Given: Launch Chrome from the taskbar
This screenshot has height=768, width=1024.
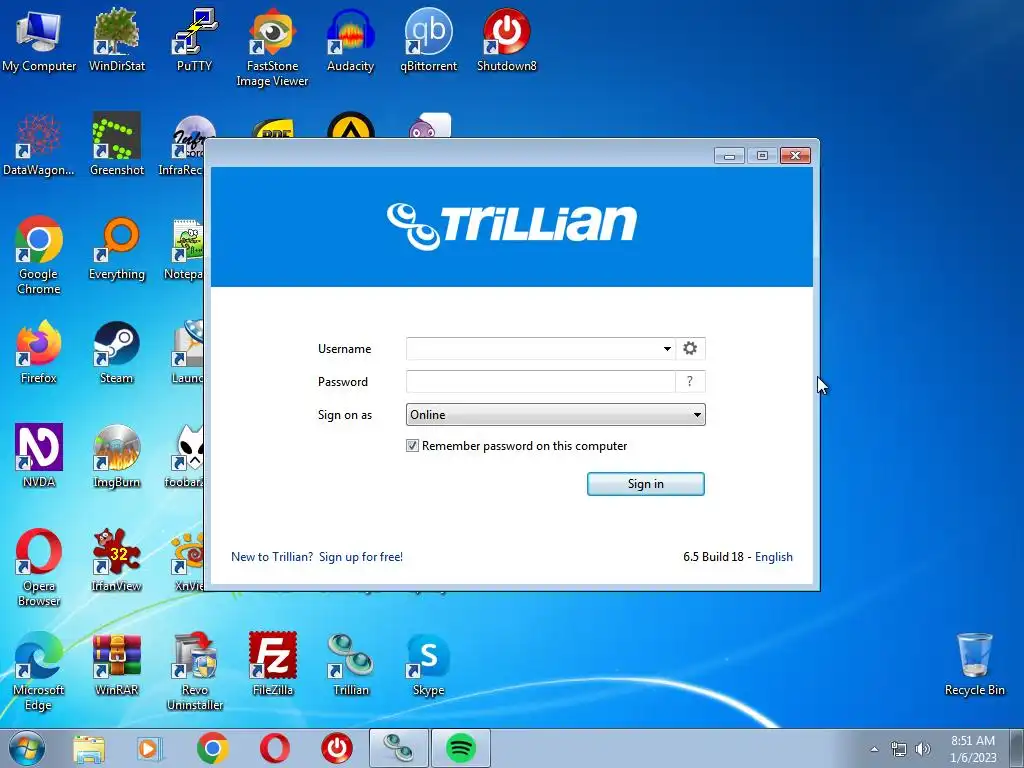Looking at the screenshot, I should pyautogui.click(x=213, y=748).
